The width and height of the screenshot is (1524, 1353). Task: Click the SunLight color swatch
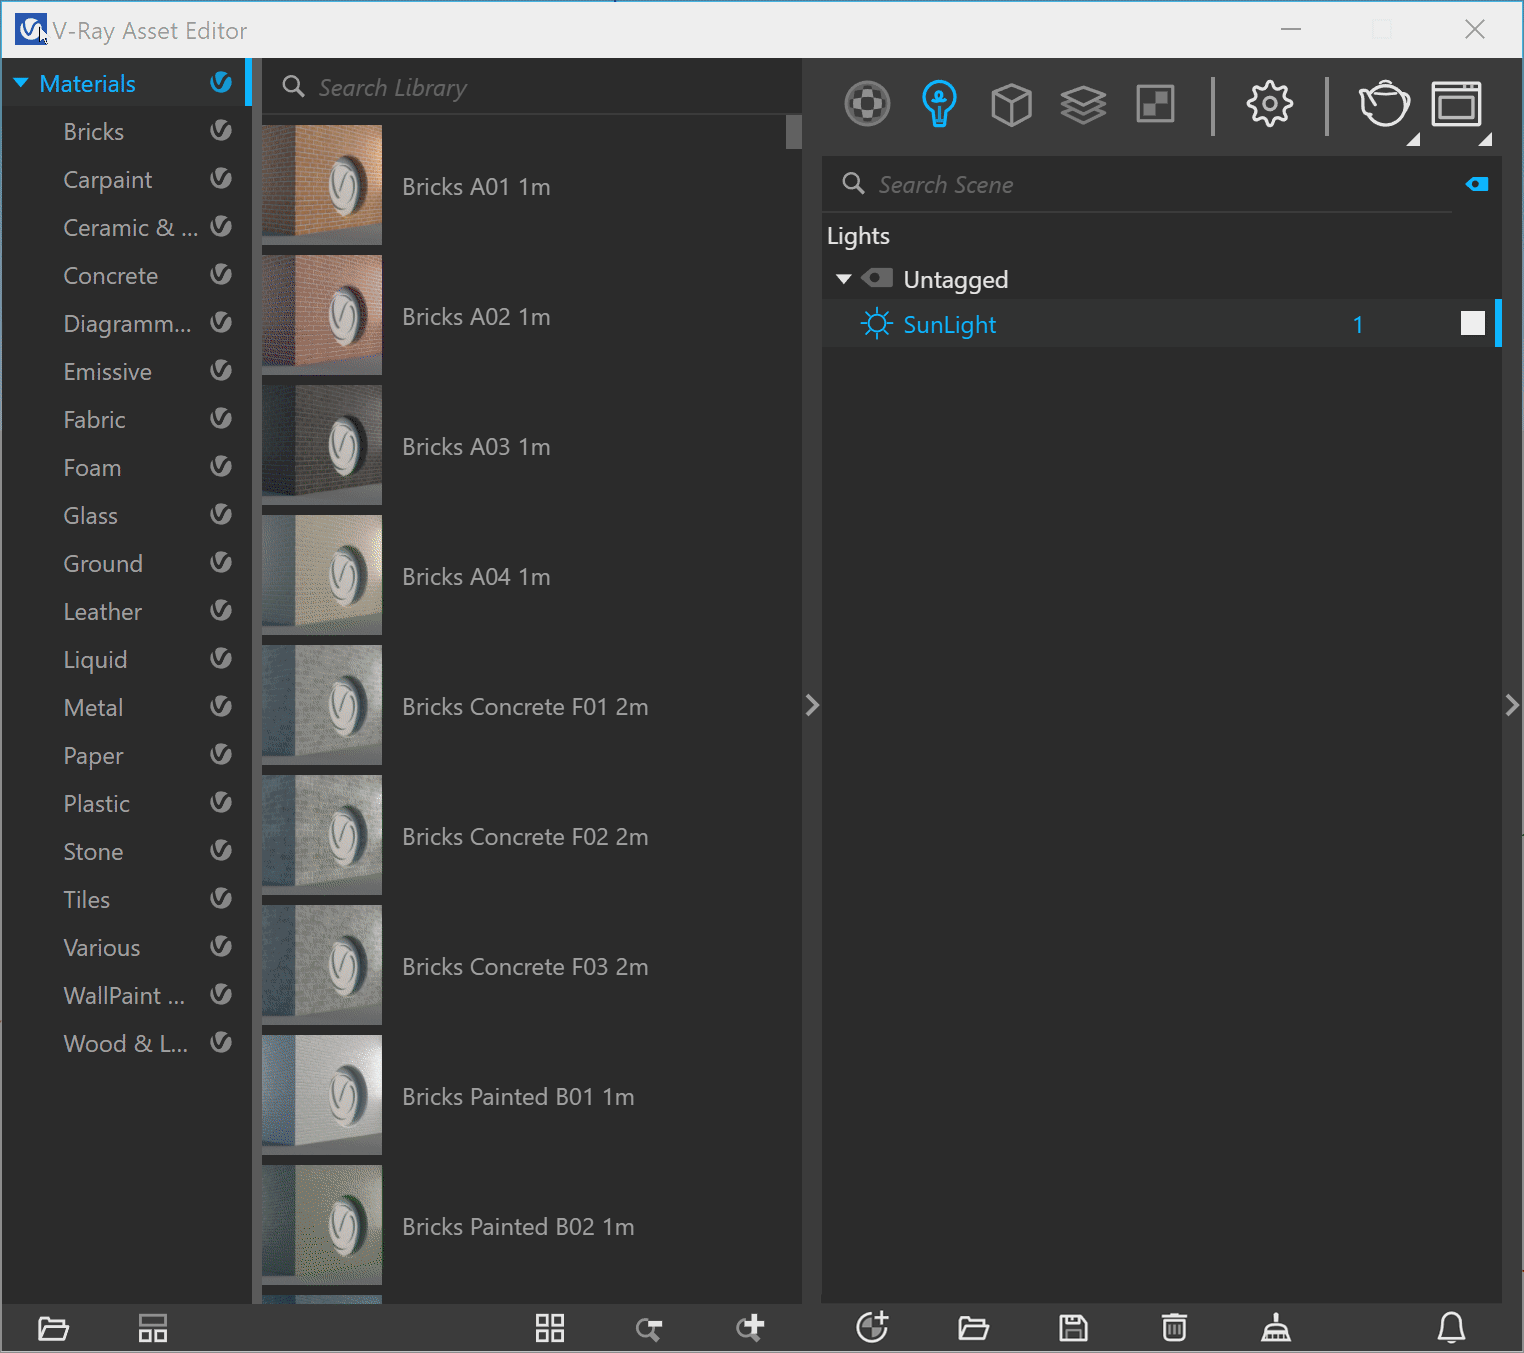coord(1472,323)
